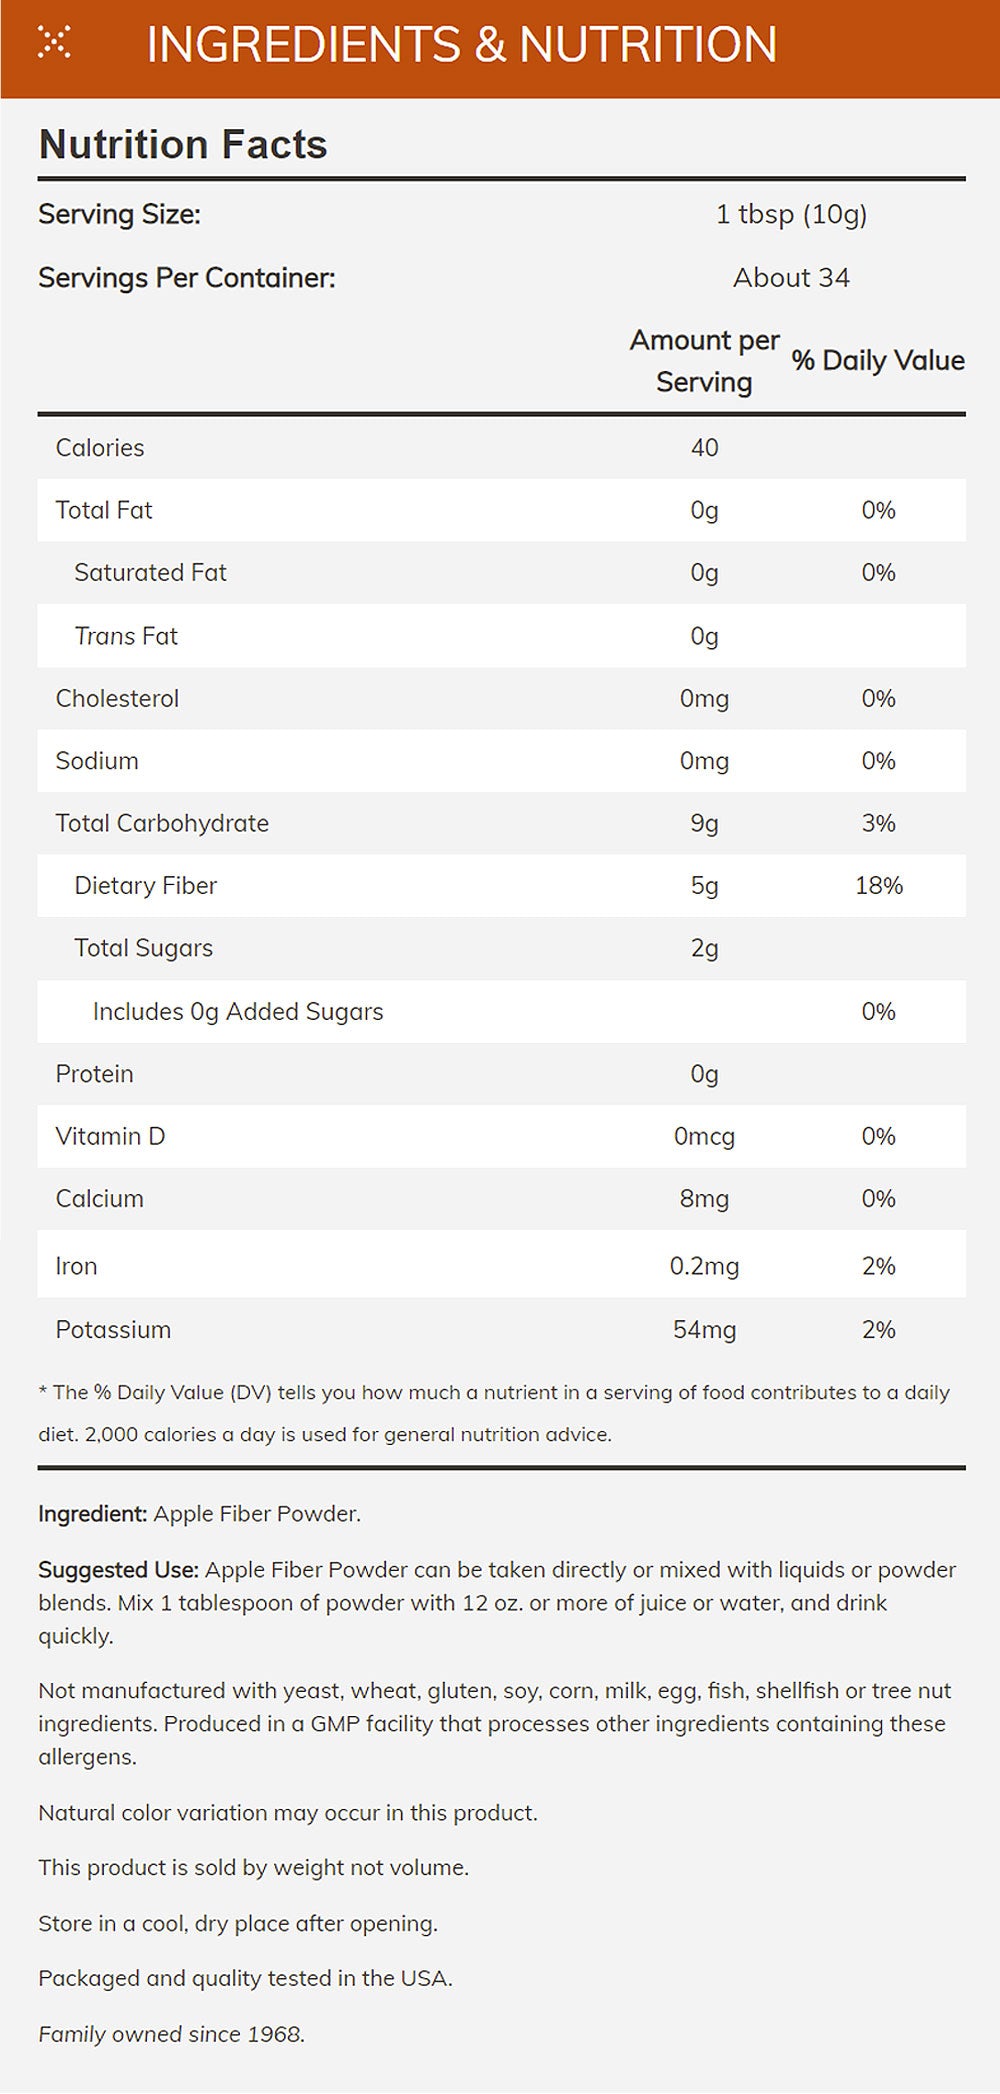Image resolution: width=1000 pixels, height=2094 pixels.
Task: Click the 'Amount per Serving' column header
Action: pos(704,361)
